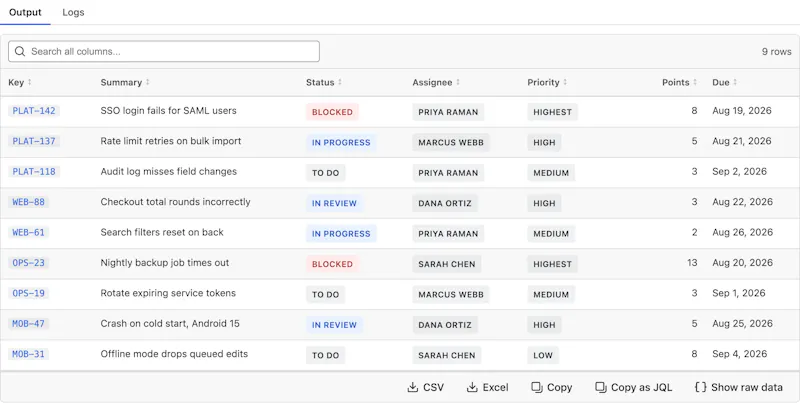Click DANA ORTIZ assignee in WEB-88 row
Viewport: 800px width, 403px height.
tap(445, 203)
